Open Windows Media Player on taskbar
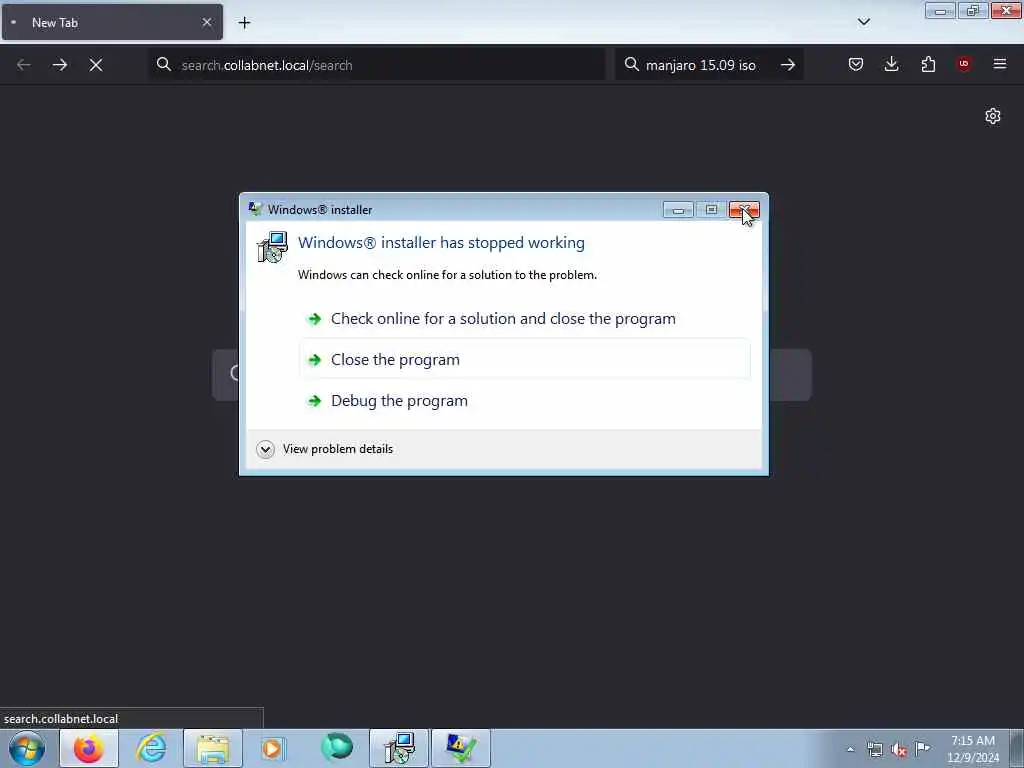 point(274,748)
